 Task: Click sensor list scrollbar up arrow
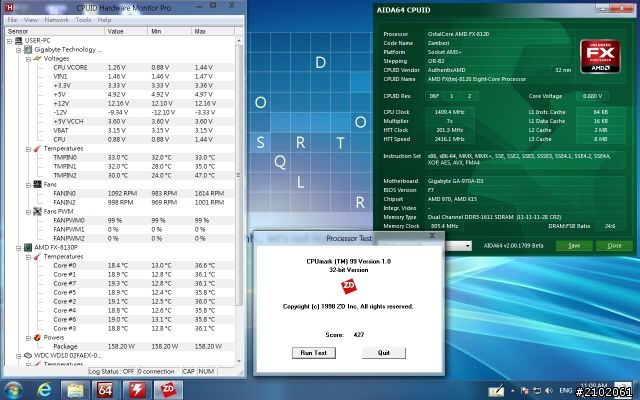pyautogui.click(x=239, y=40)
